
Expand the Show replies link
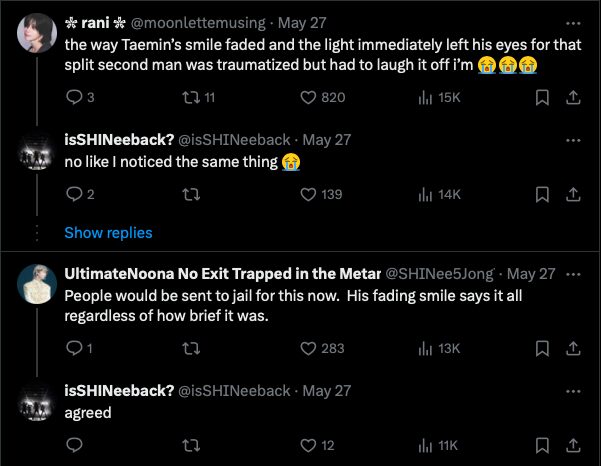108,232
